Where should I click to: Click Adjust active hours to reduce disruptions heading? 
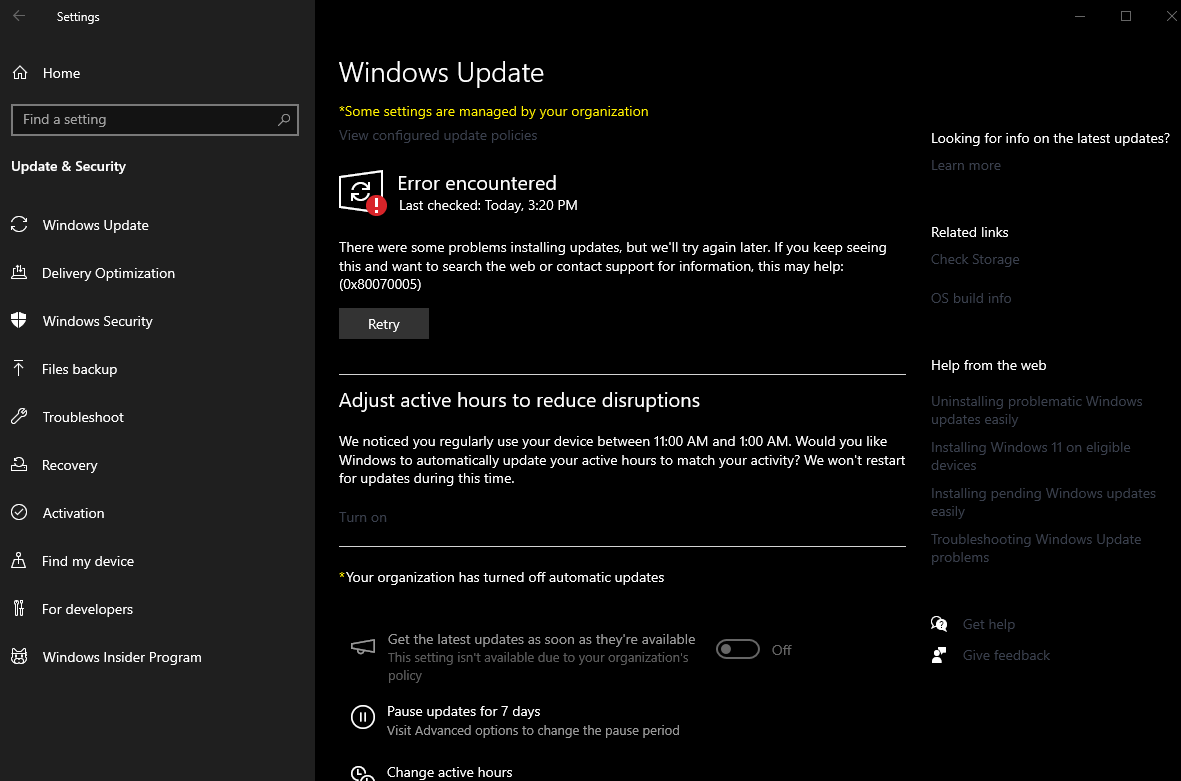point(520,401)
